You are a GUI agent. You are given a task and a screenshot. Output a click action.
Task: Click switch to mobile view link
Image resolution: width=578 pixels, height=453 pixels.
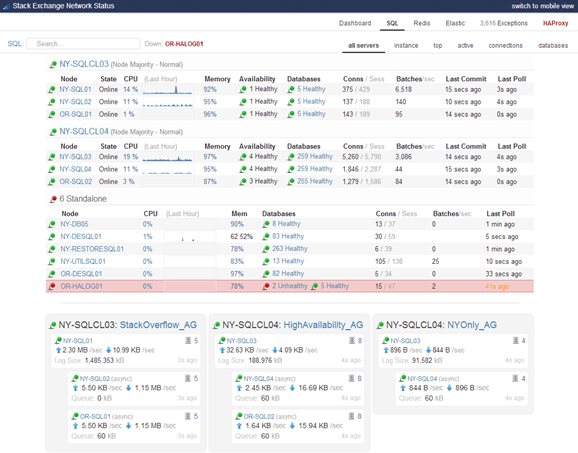click(543, 6)
